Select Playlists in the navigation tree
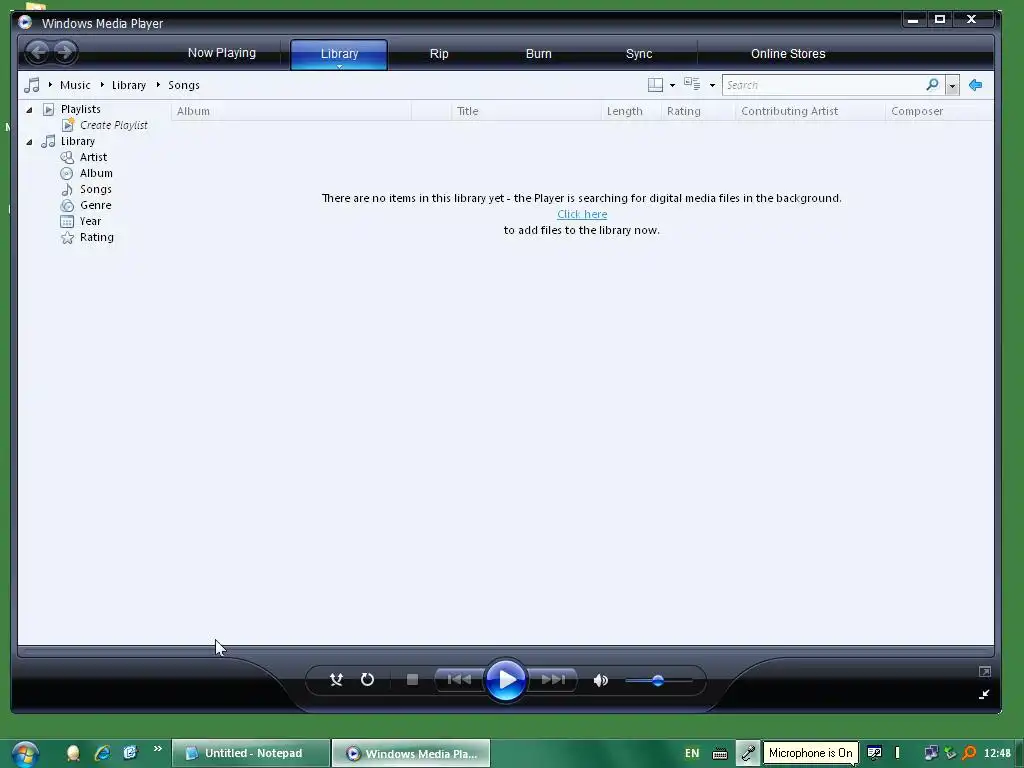1024x768 pixels. 80,109
